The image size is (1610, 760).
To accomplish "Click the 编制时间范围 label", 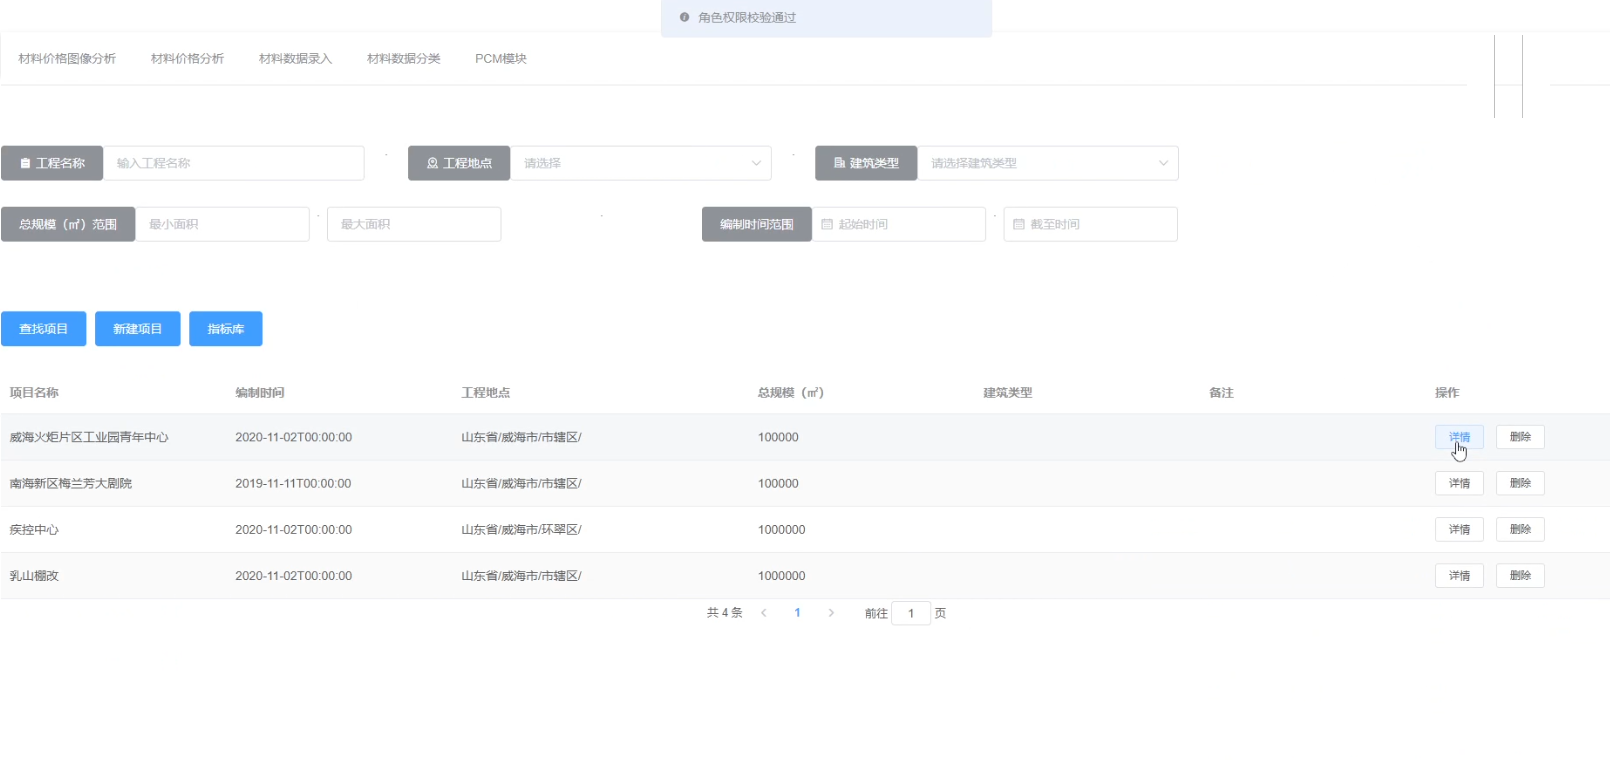I will (x=757, y=224).
